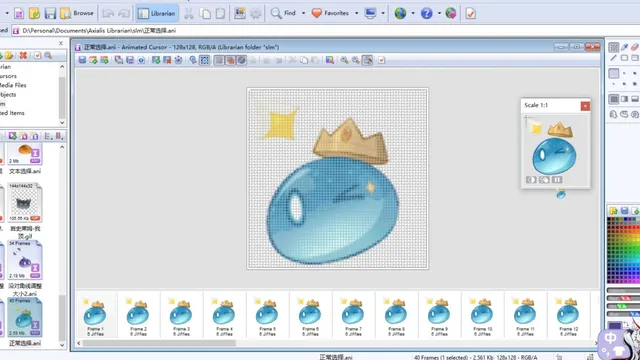Select the 144x144 GIF file thumbnail in the Librarian
The height and width of the screenshot is (360, 640).
25,203
